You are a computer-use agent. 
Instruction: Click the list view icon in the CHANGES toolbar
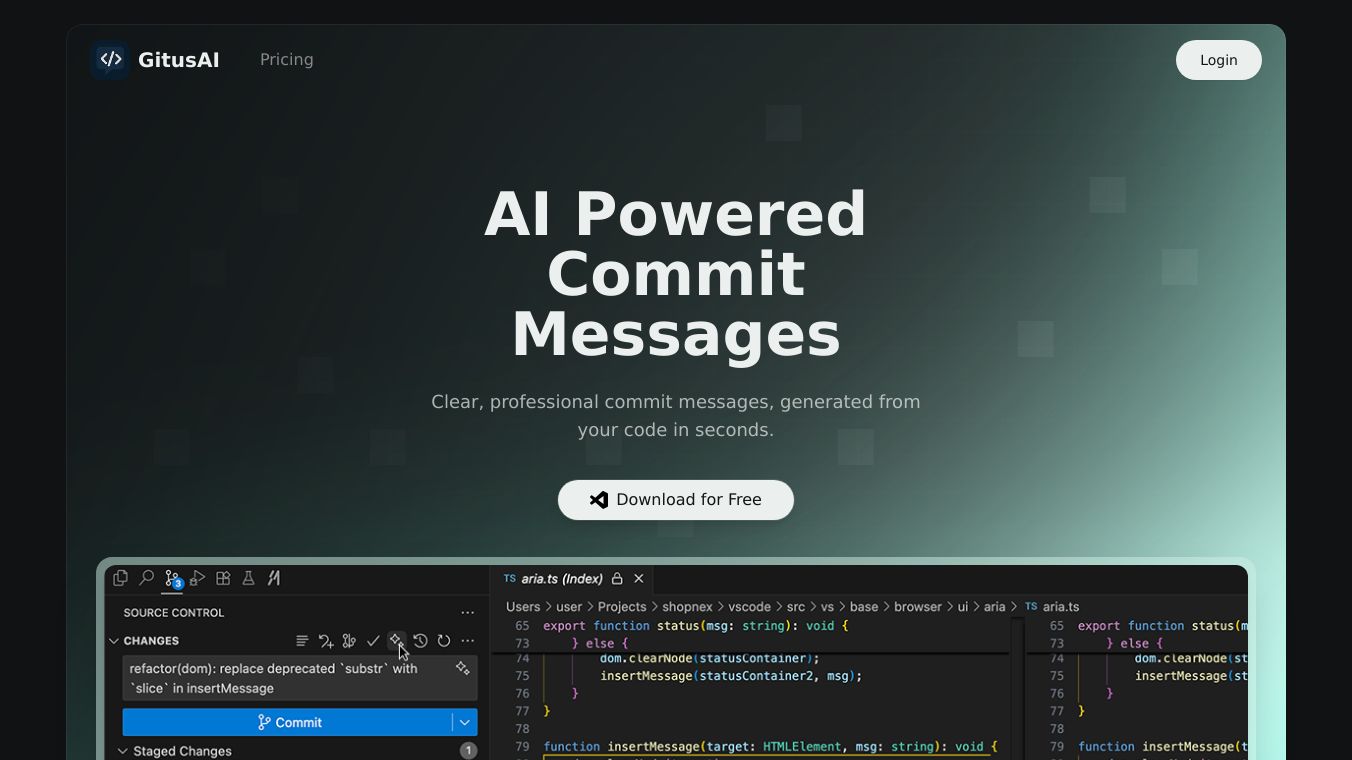coord(302,641)
